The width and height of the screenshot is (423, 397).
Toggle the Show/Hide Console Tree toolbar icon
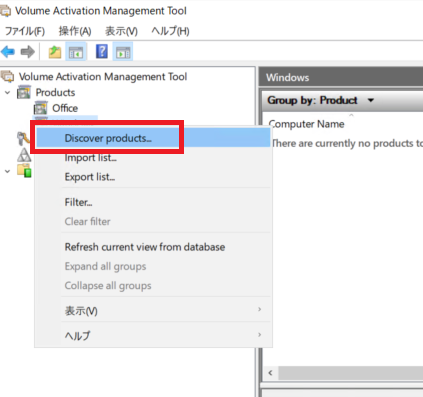pyautogui.click(x=76, y=52)
